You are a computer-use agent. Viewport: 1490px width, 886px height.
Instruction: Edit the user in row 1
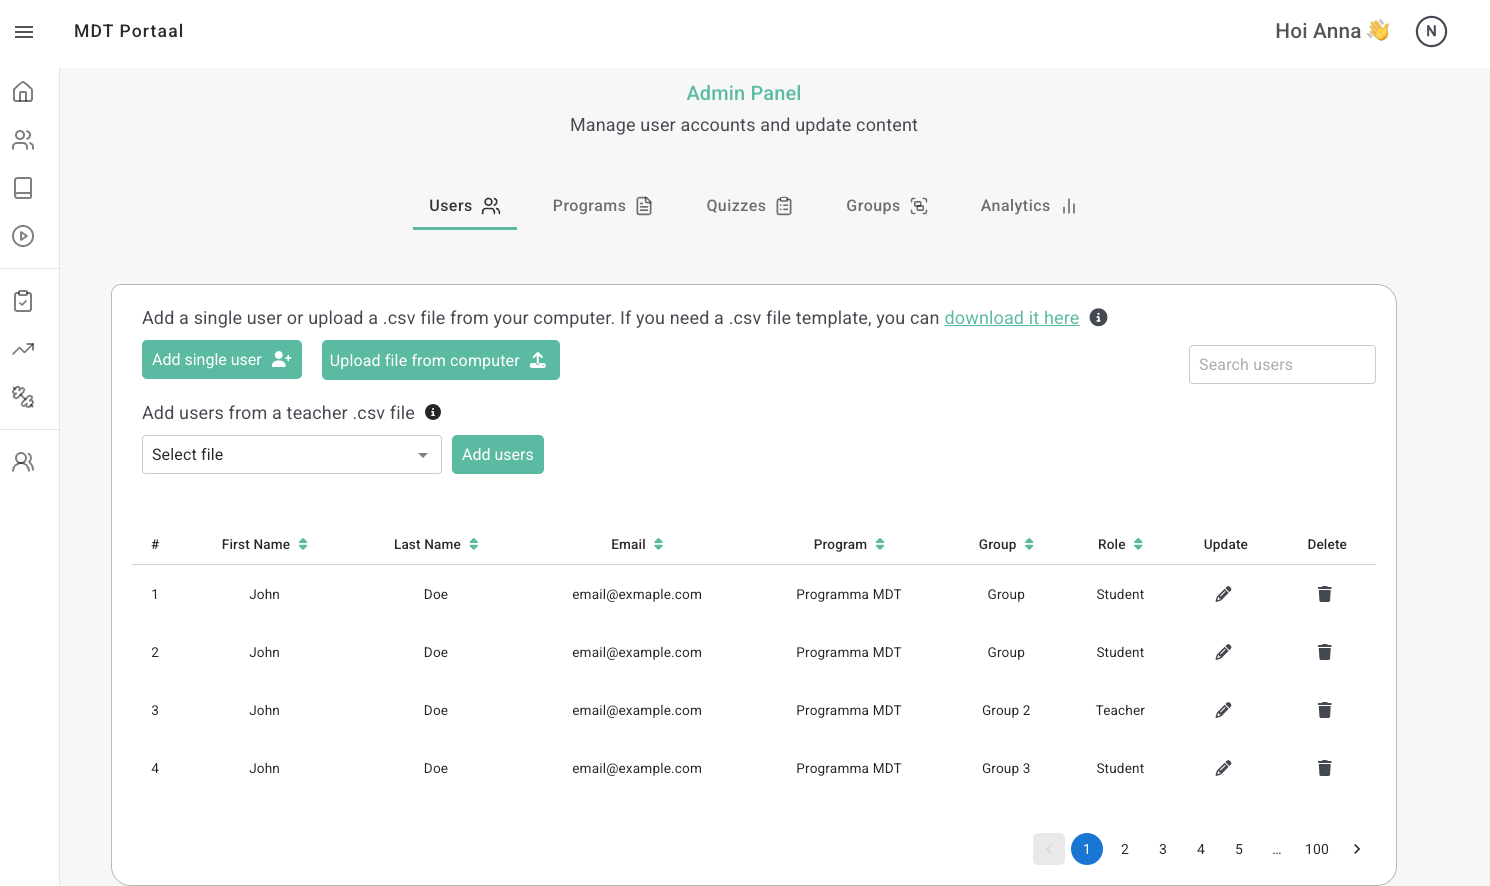[x=1223, y=594]
